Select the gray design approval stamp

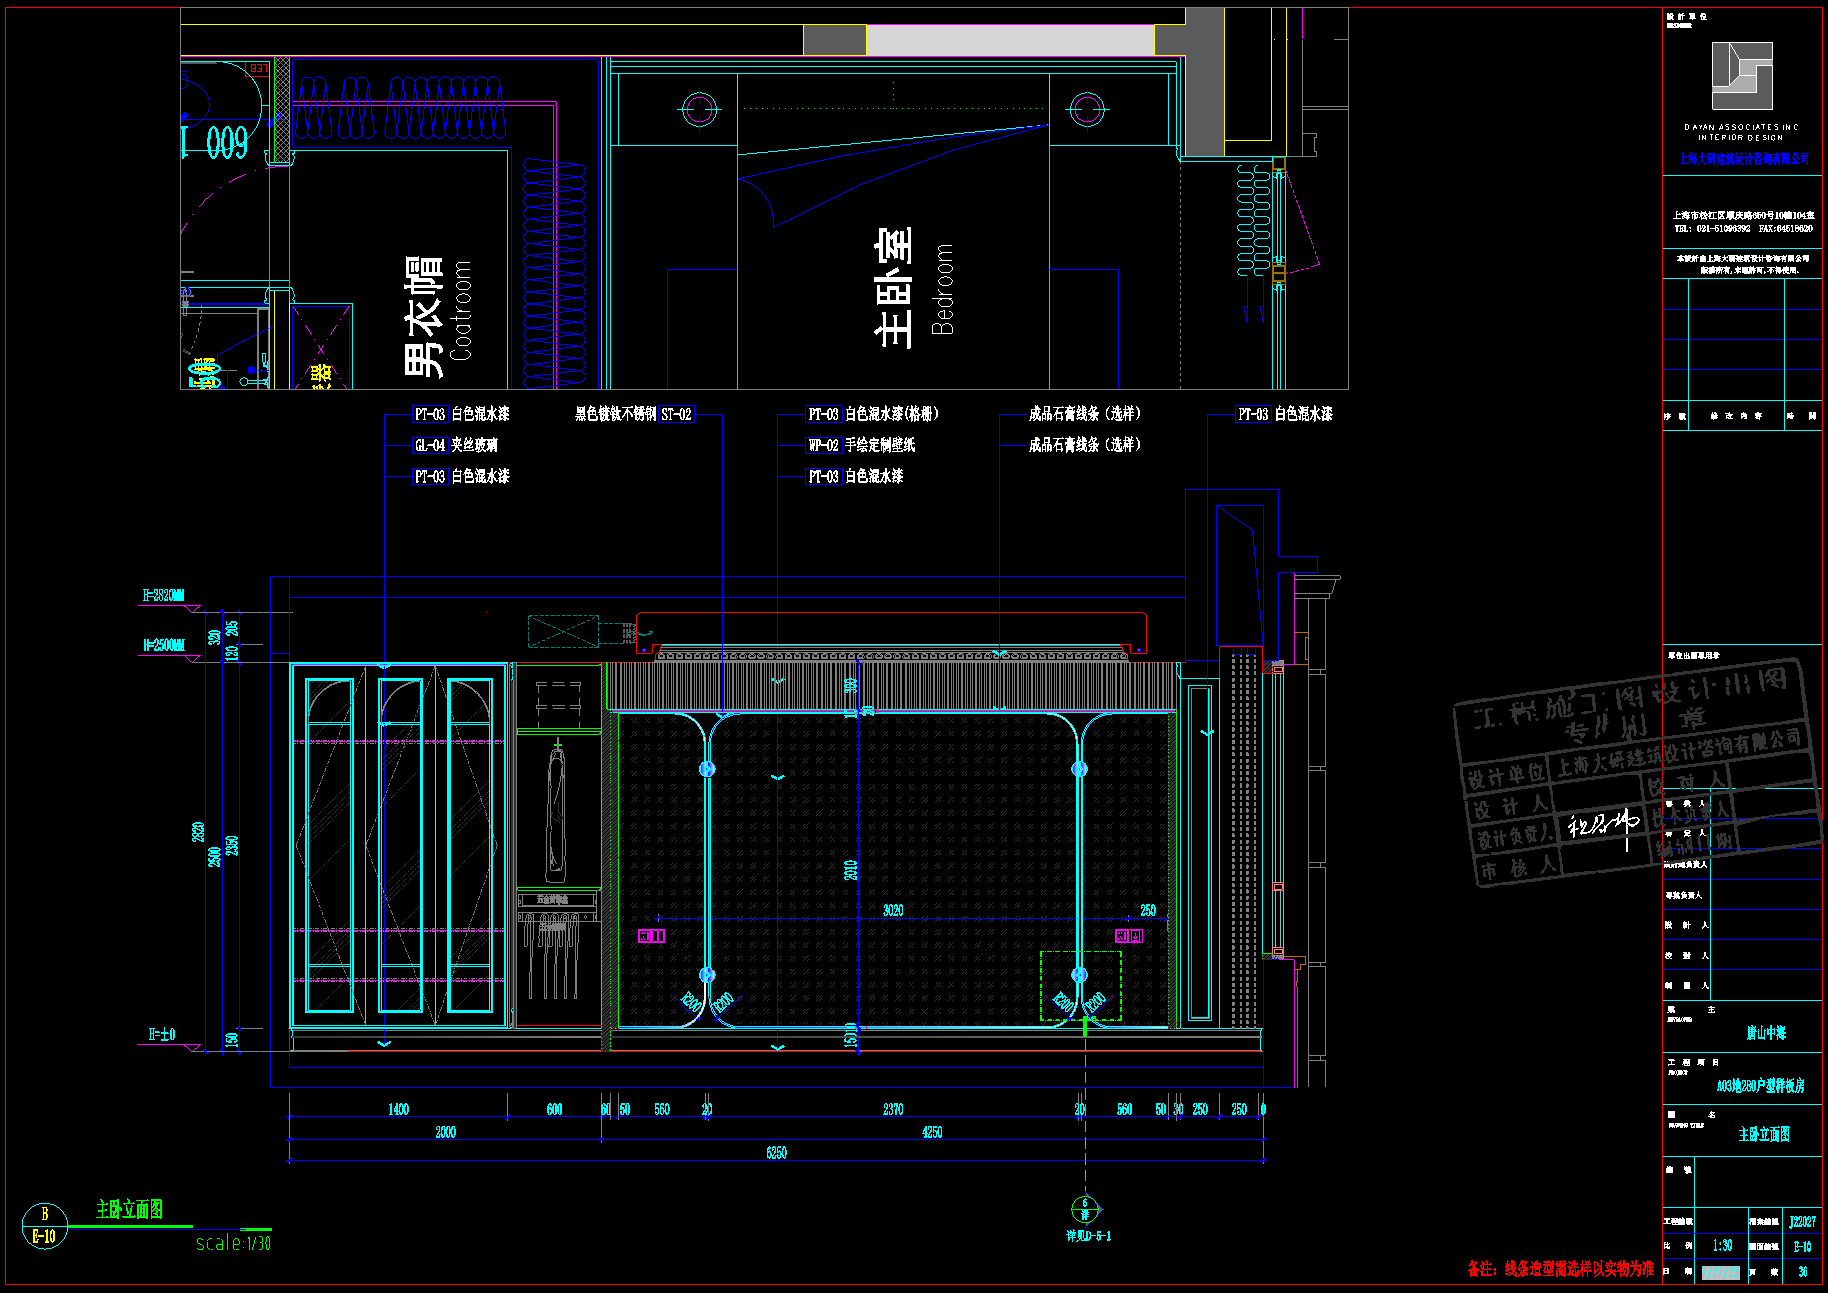tap(1635, 772)
